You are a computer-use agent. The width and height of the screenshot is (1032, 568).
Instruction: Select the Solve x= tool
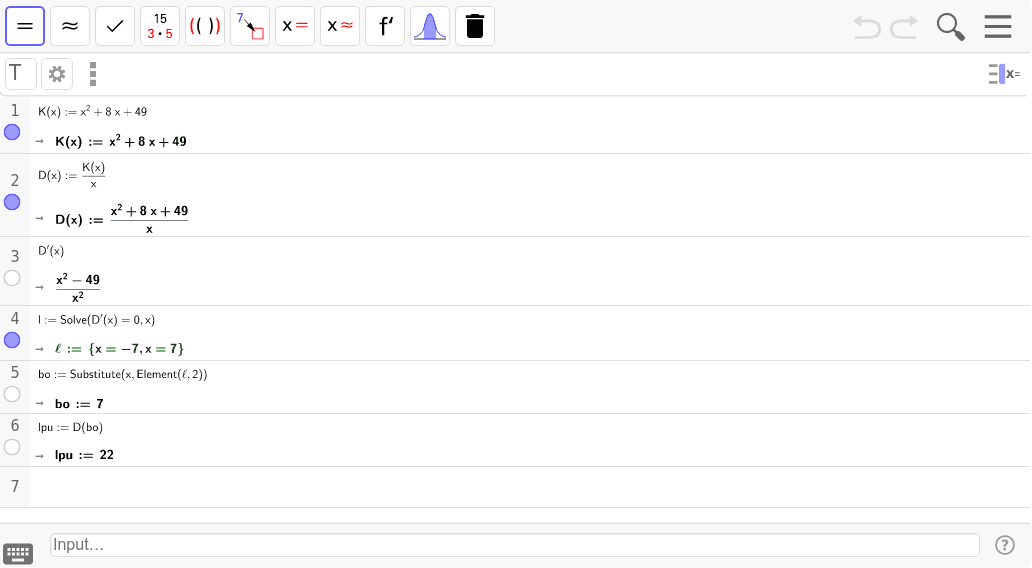click(295, 26)
